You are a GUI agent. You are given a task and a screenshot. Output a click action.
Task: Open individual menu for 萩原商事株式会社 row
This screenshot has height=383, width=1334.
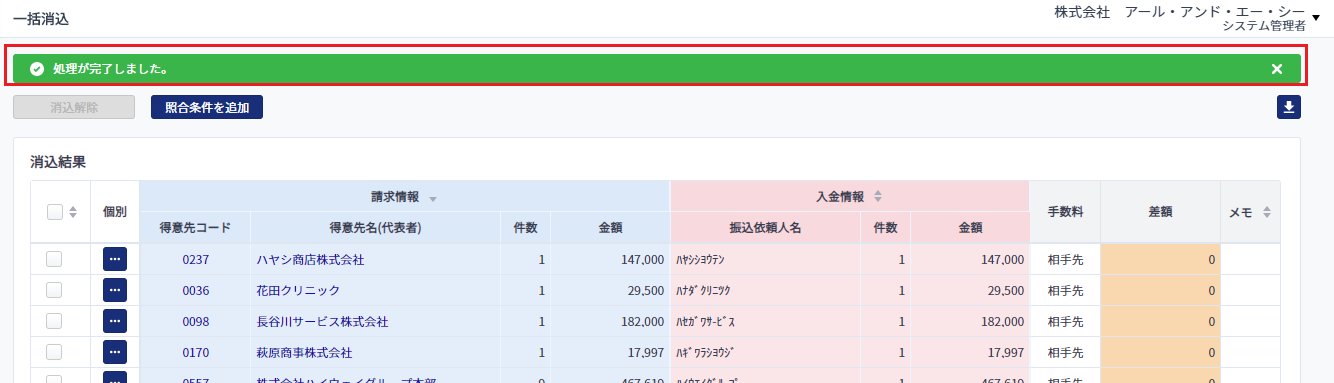point(115,352)
